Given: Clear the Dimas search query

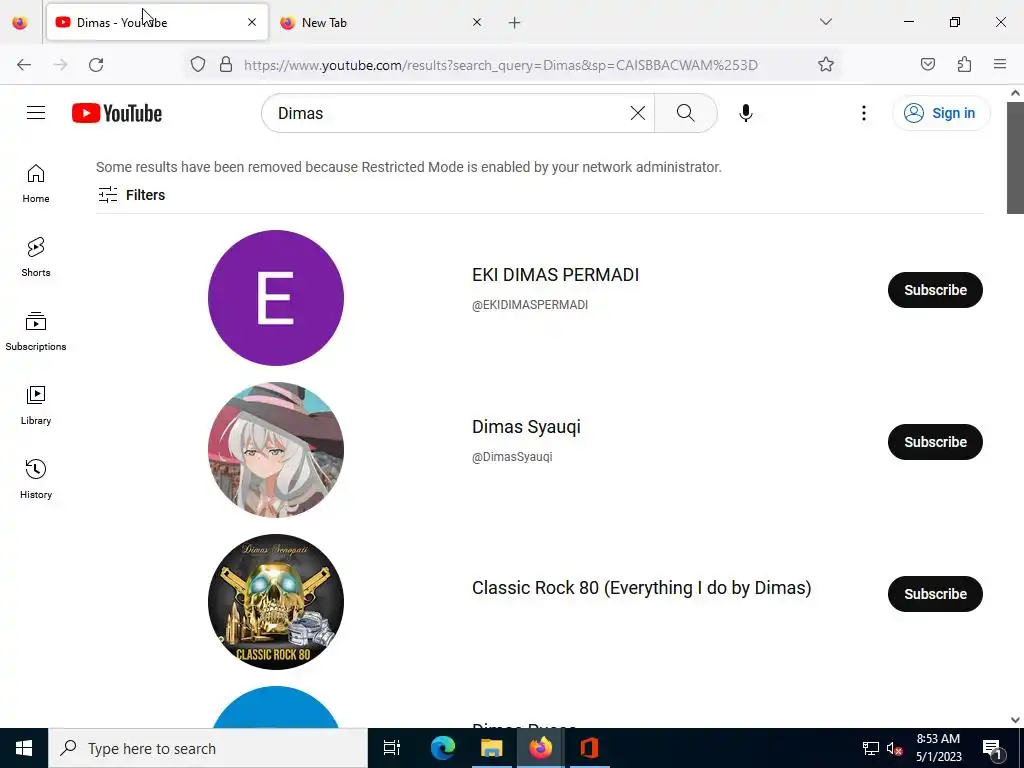Looking at the screenshot, I should pos(637,113).
